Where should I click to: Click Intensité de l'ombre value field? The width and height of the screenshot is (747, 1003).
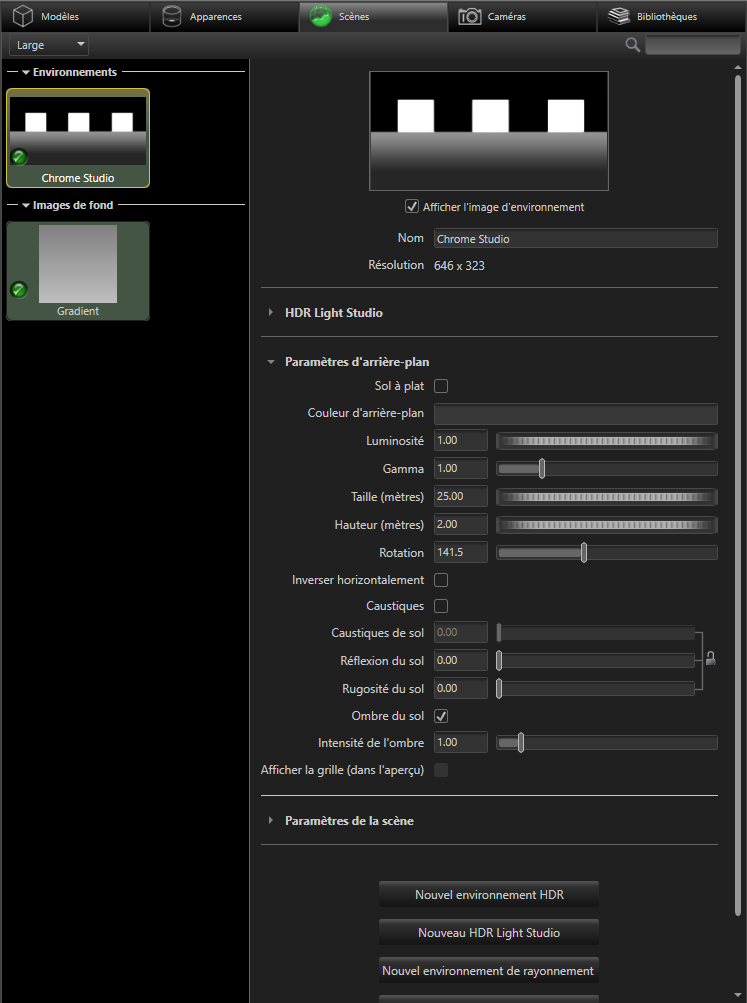(x=460, y=742)
